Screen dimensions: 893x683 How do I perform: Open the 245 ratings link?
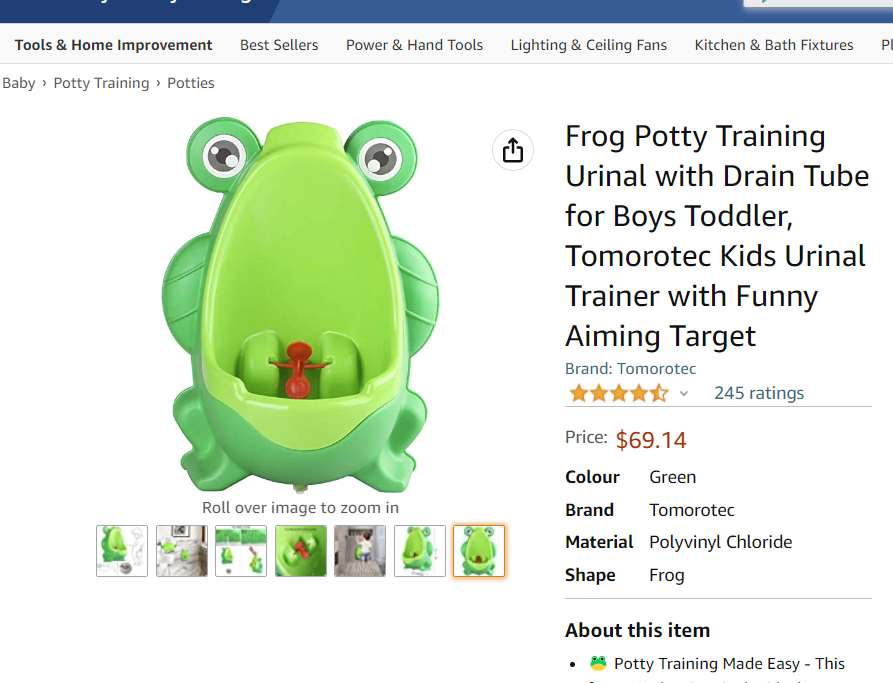[x=758, y=393]
